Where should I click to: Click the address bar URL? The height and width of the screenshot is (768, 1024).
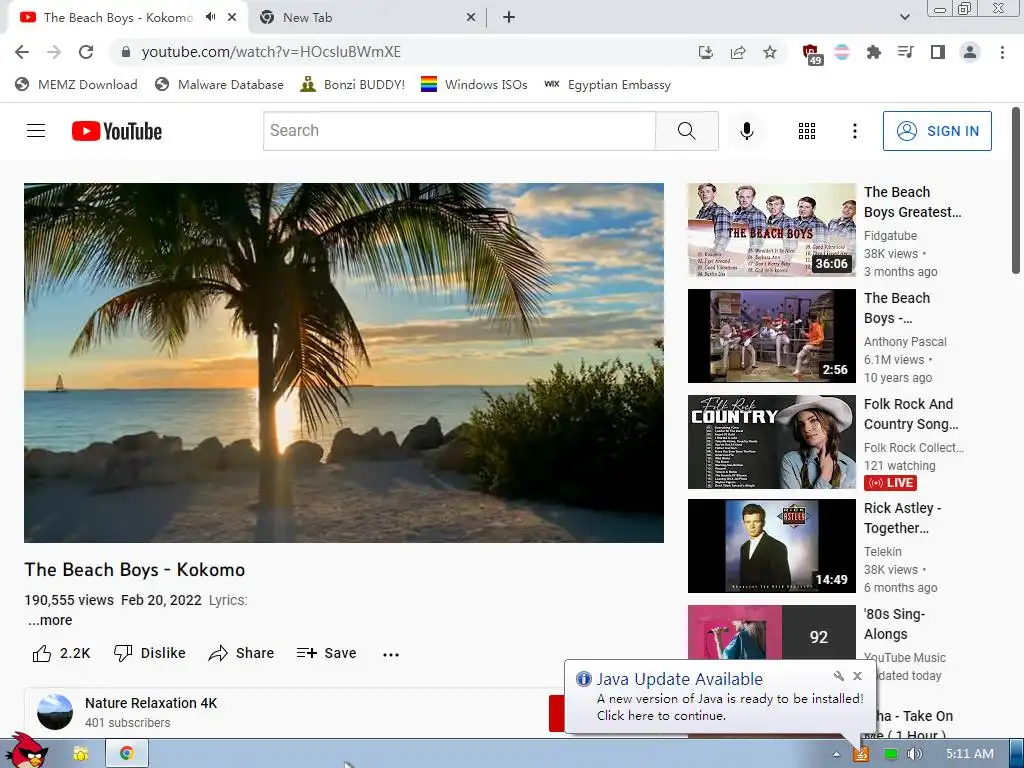pyautogui.click(x=271, y=52)
